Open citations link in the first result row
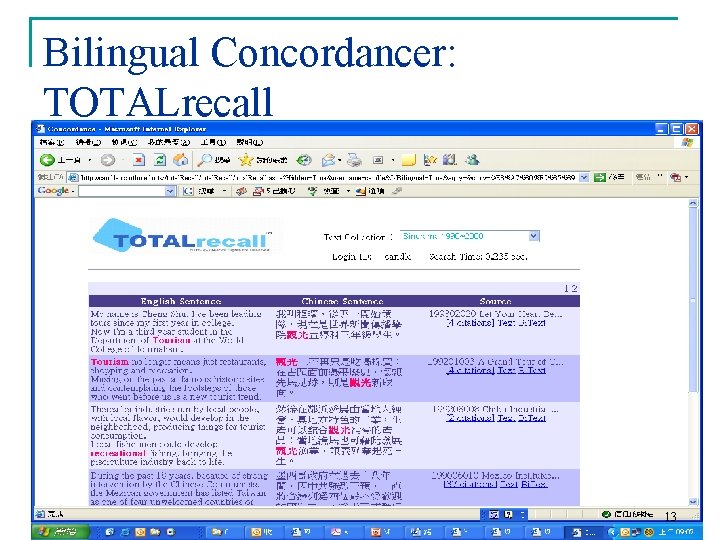 coord(470,323)
